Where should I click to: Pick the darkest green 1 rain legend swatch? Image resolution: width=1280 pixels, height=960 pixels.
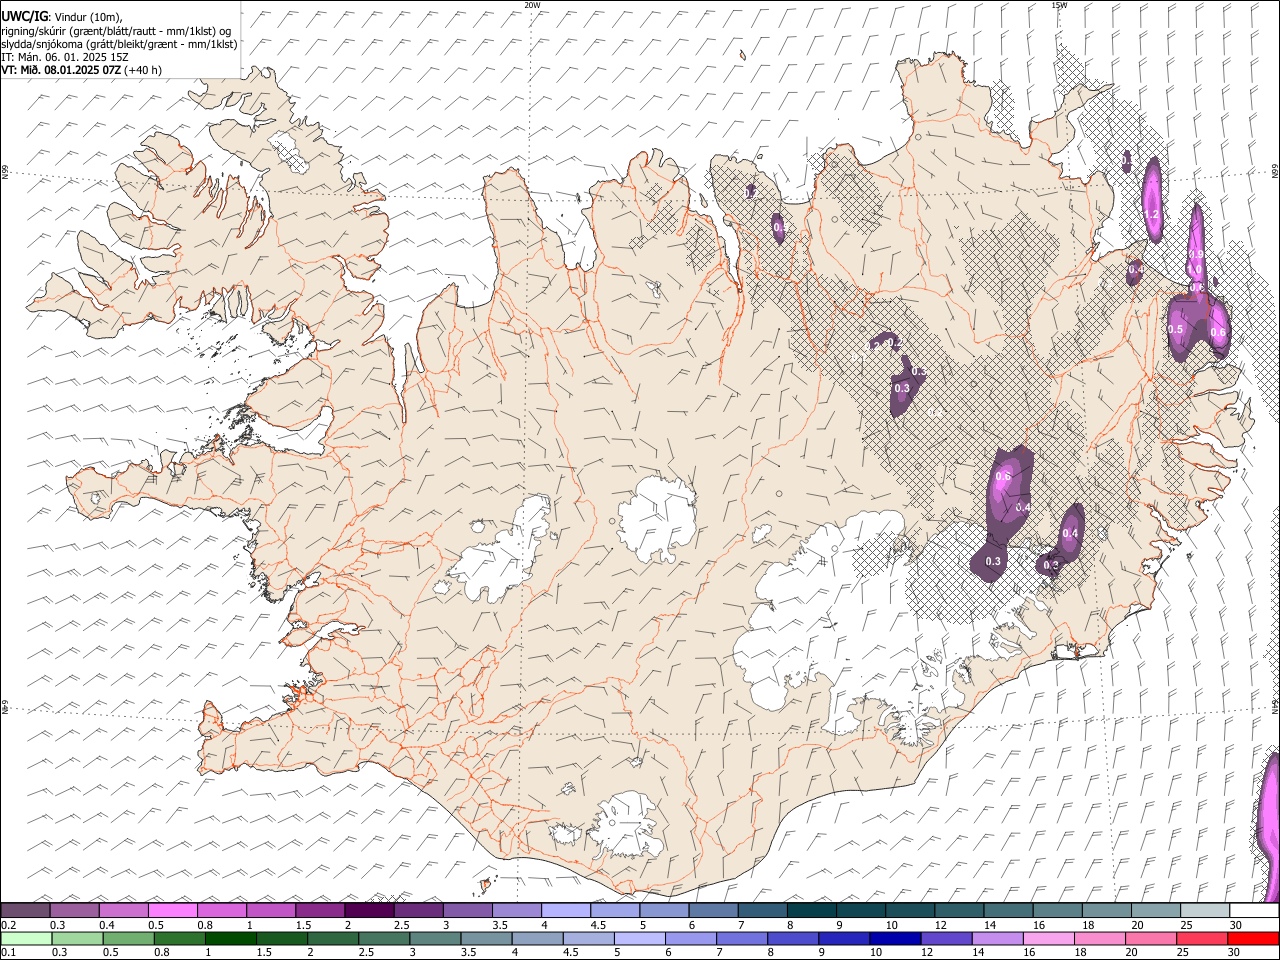pyautogui.click(x=231, y=939)
